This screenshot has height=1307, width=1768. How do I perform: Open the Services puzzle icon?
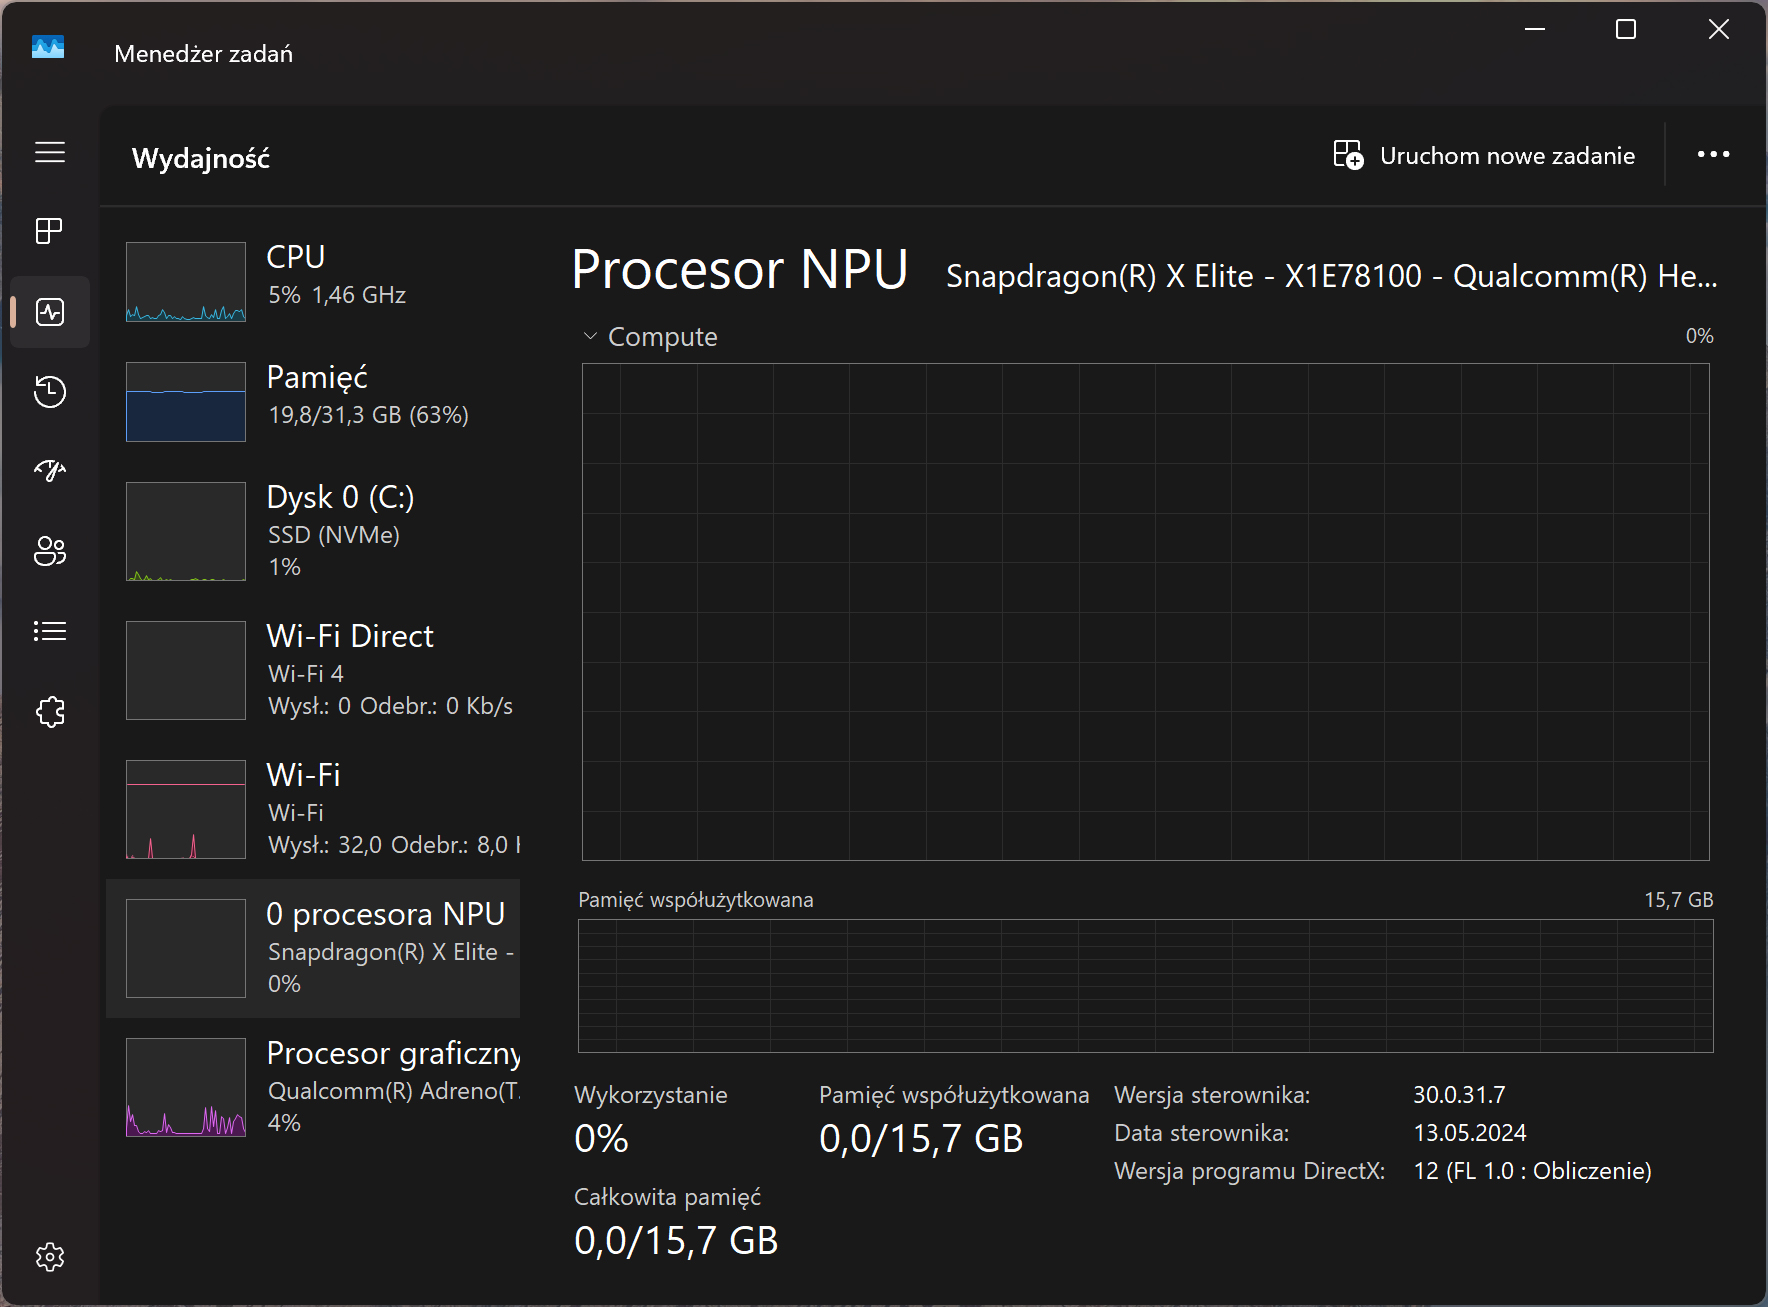point(50,712)
